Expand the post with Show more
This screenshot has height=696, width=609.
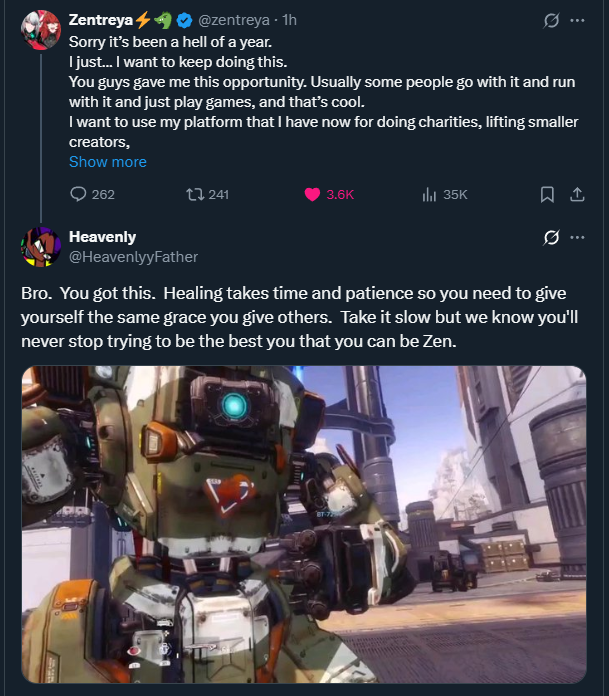click(108, 162)
